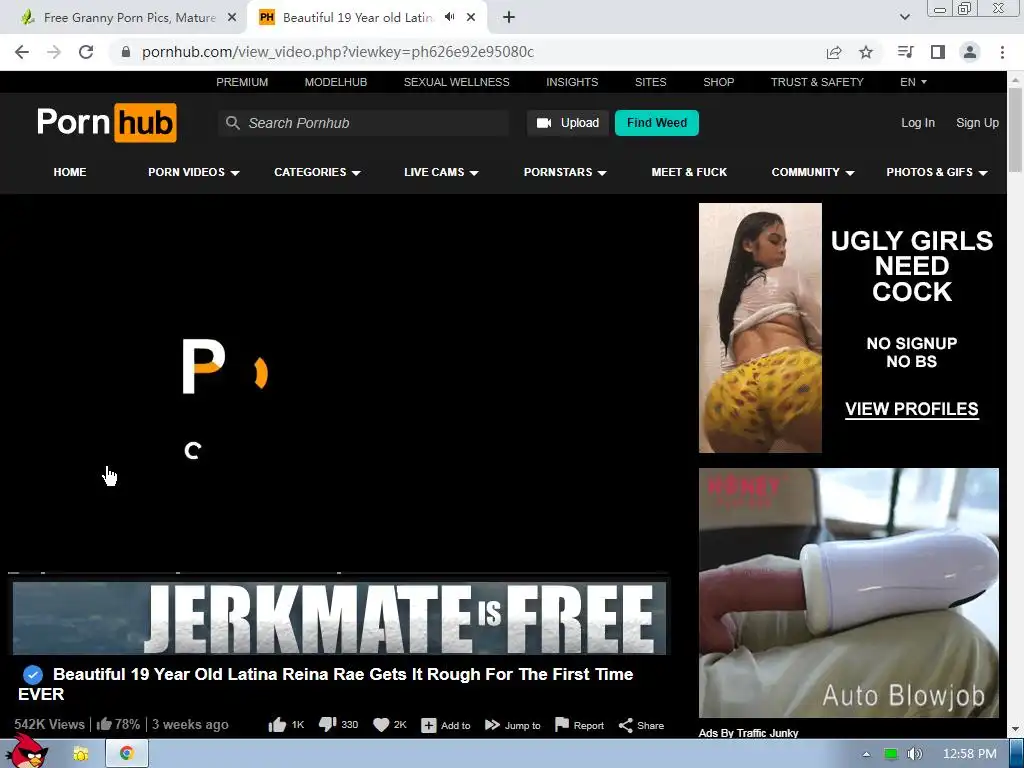Open a new tab with plus button
The width and height of the screenshot is (1024, 768).
tap(509, 18)
